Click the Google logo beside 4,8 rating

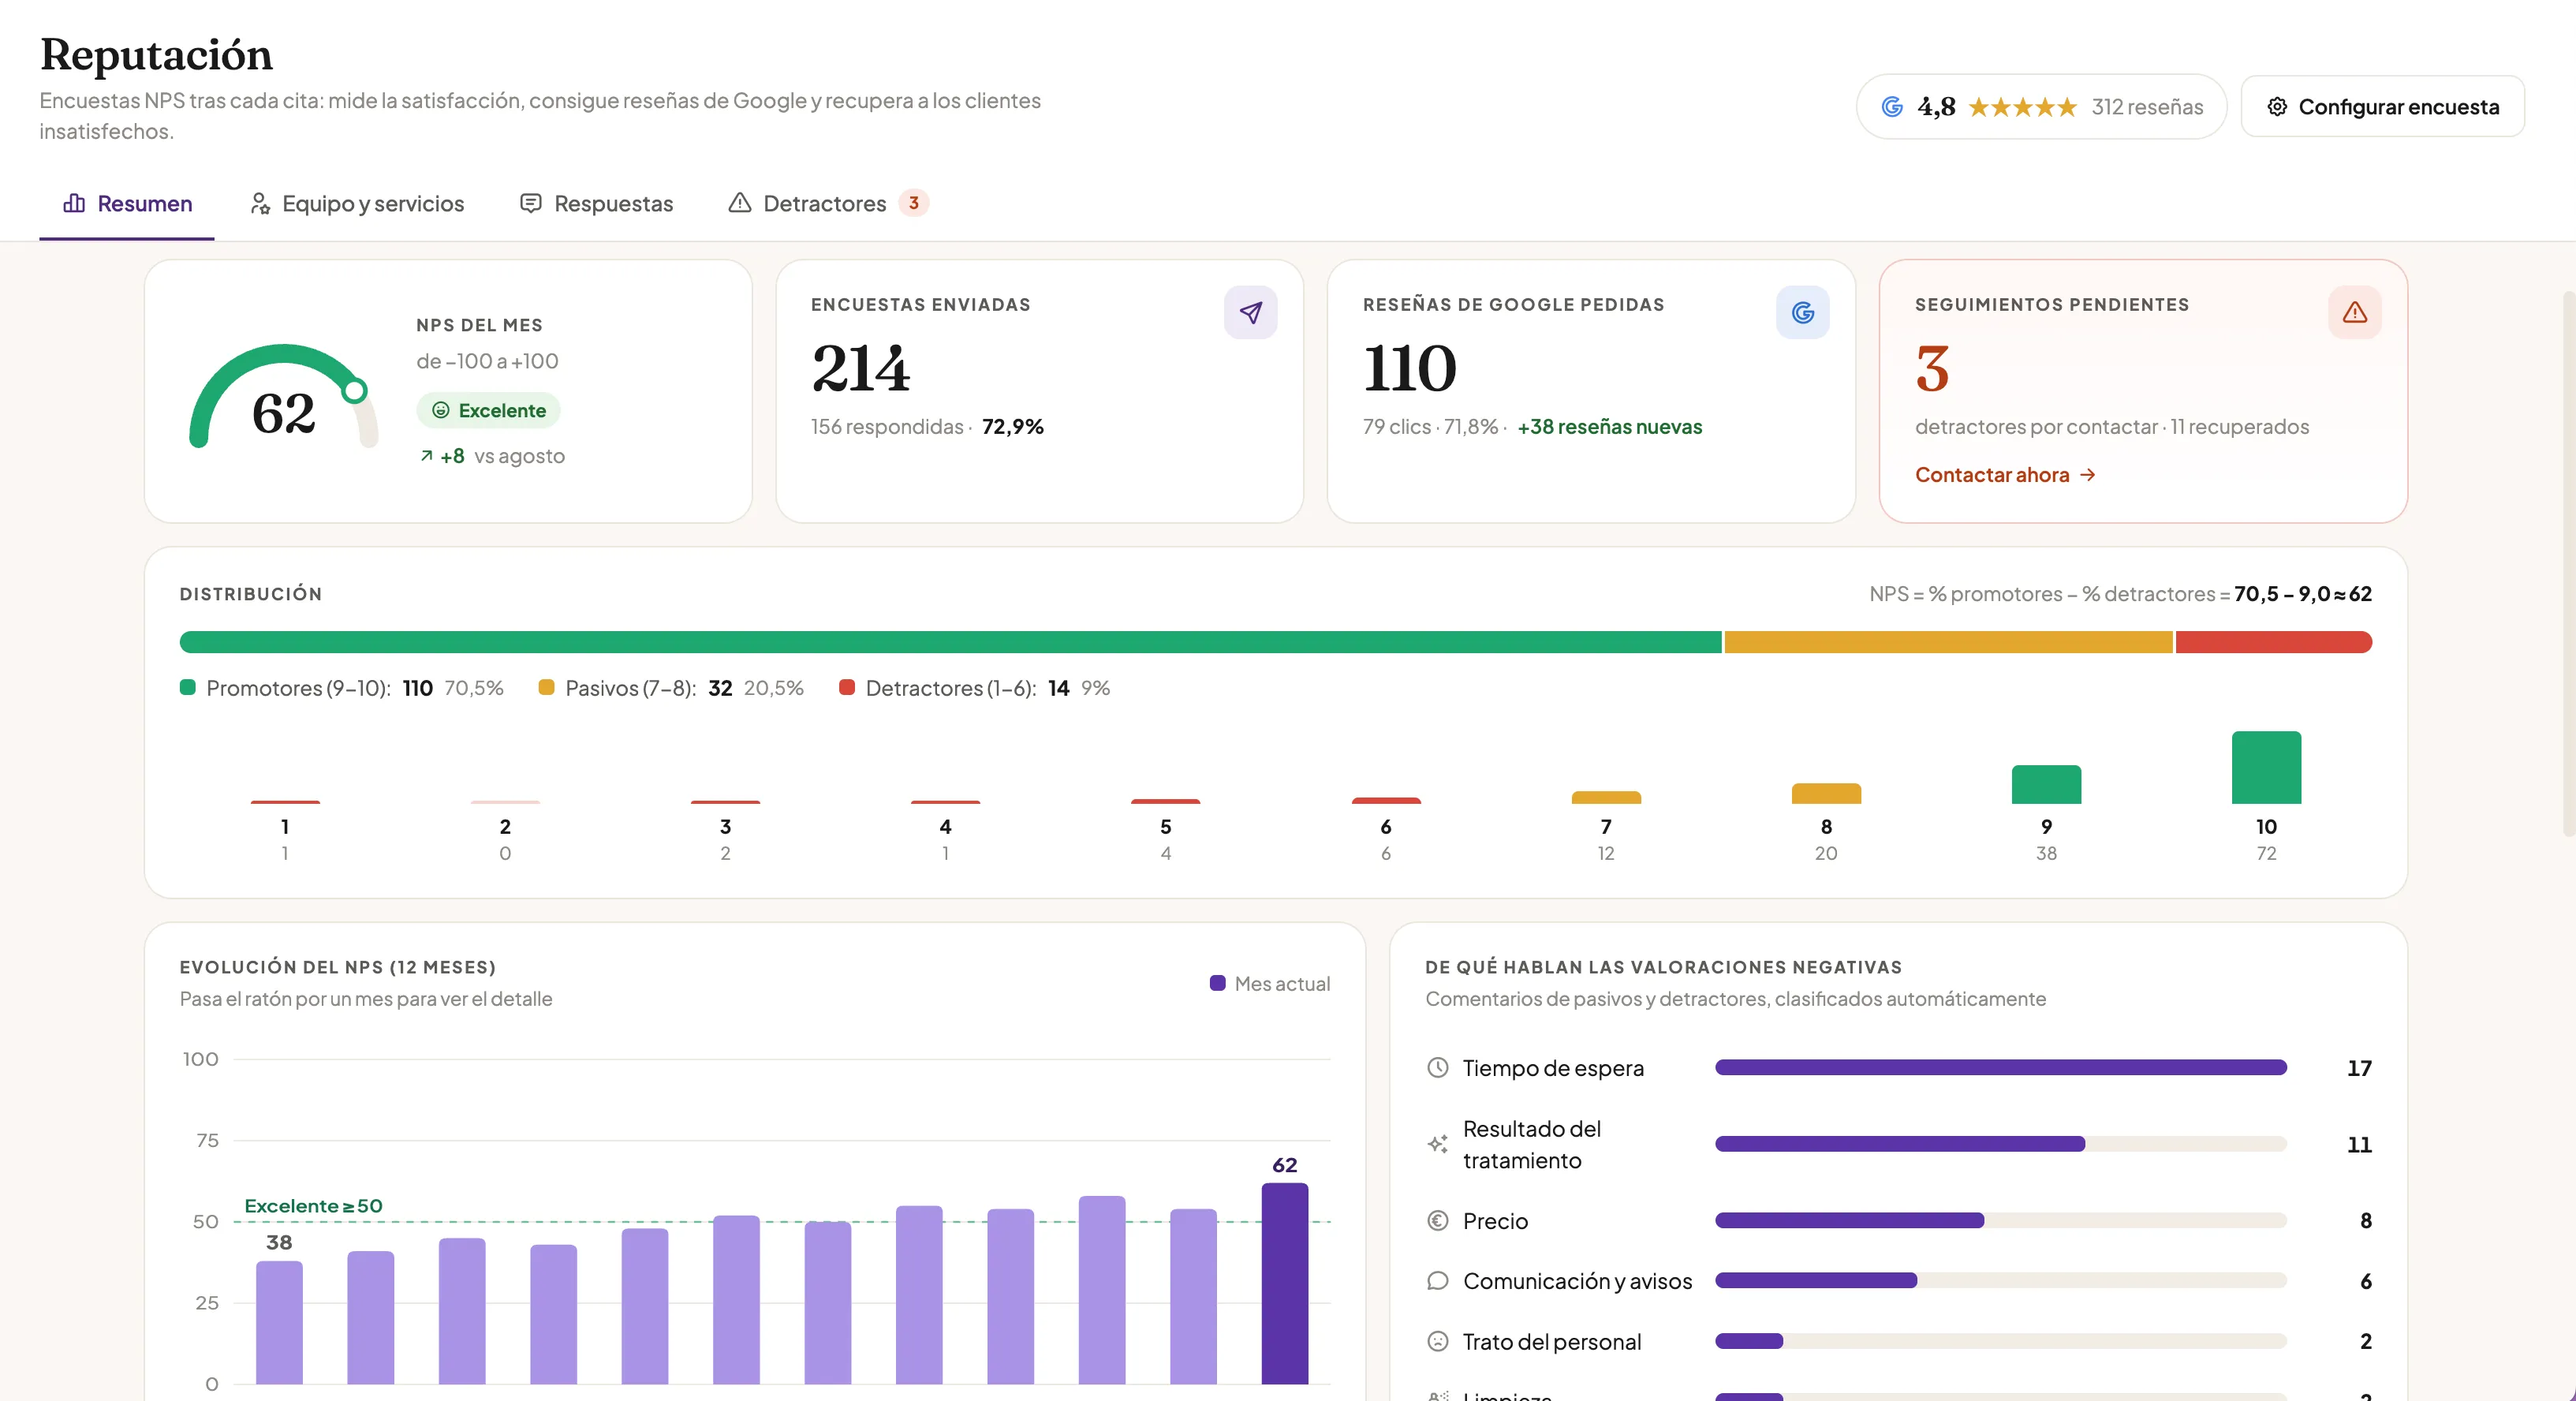[1892, 106]
